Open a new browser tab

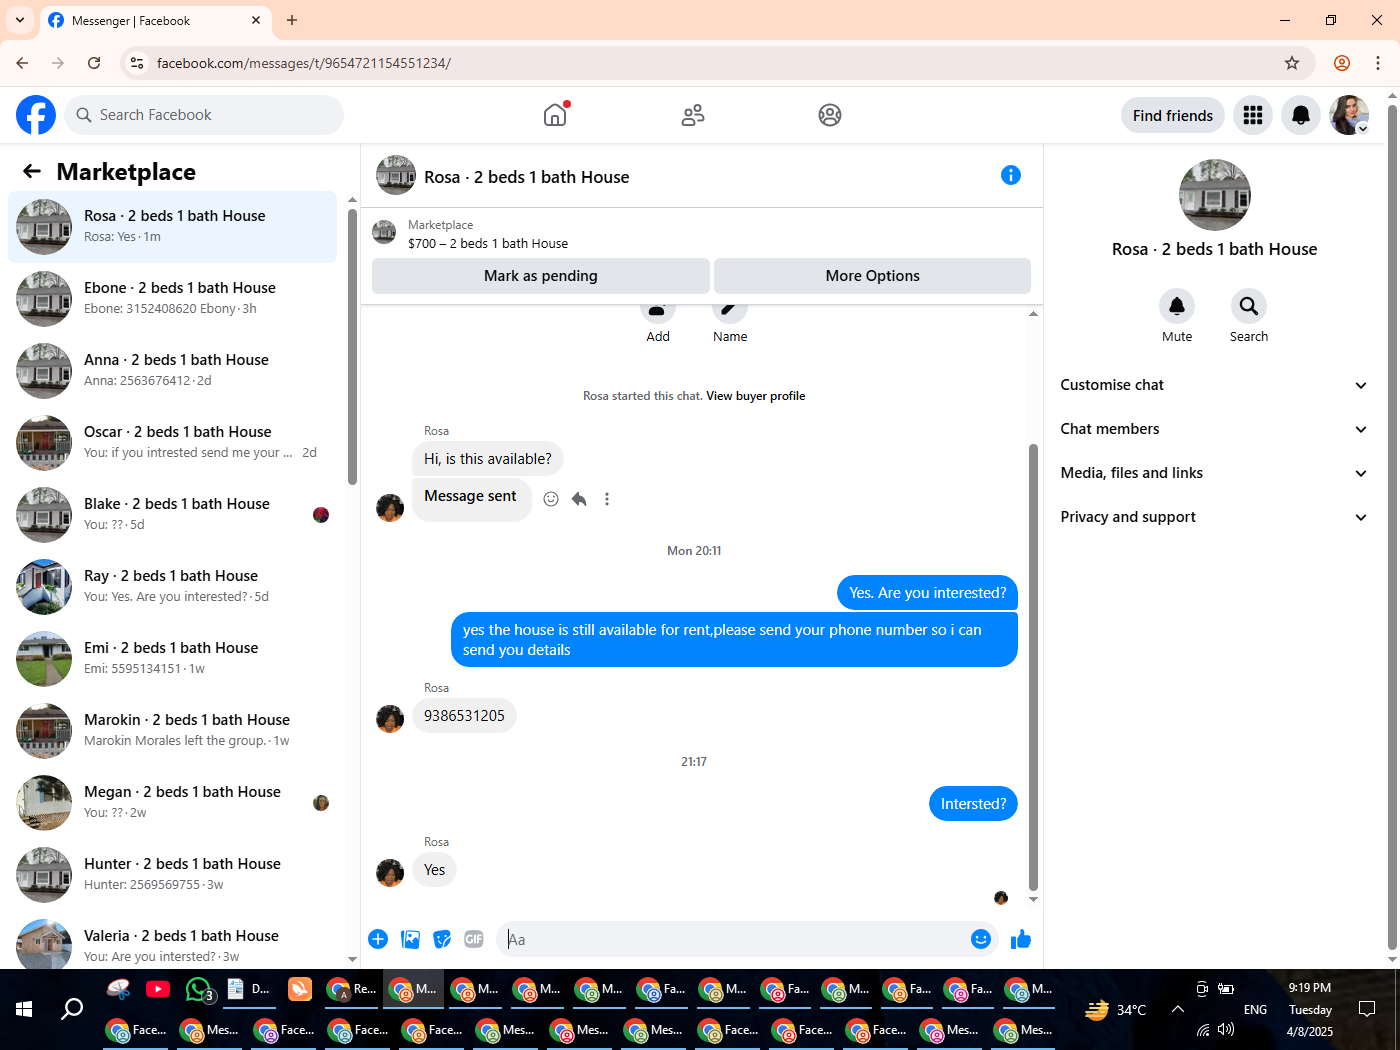coord(292,20)
